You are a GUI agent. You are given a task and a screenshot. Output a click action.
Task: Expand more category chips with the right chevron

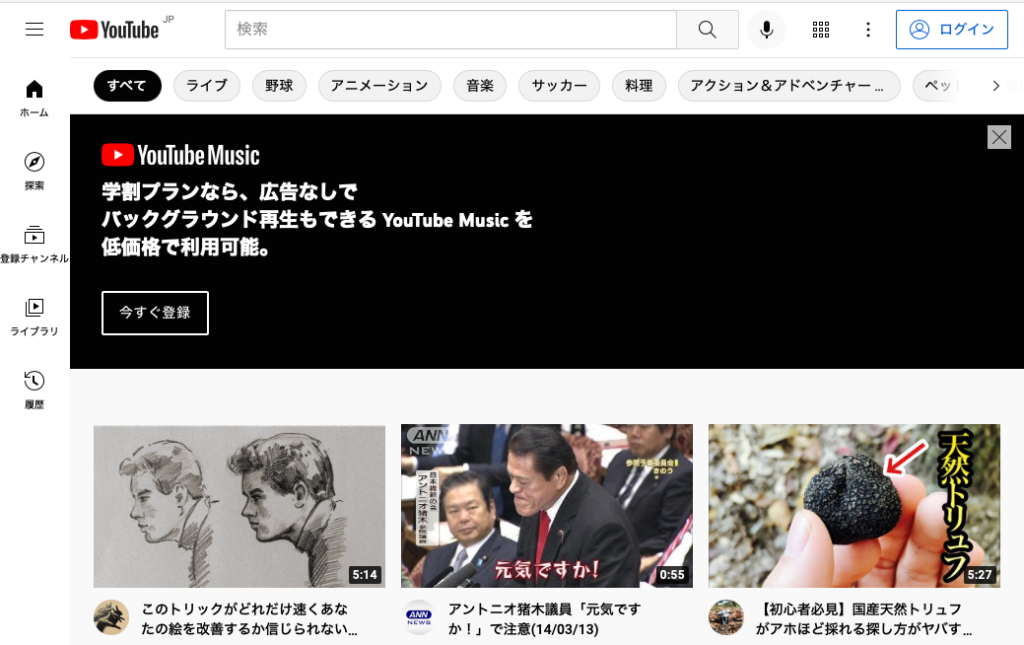tap(995, 86)
